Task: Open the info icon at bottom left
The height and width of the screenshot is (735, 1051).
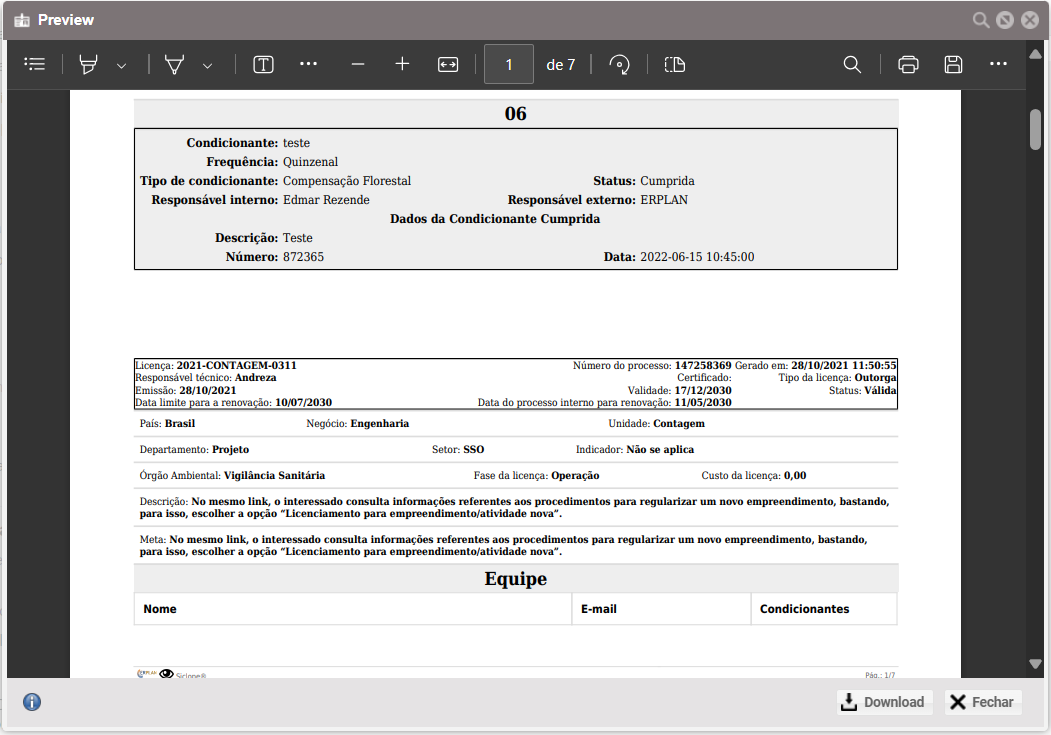Action: coord(32,701)
